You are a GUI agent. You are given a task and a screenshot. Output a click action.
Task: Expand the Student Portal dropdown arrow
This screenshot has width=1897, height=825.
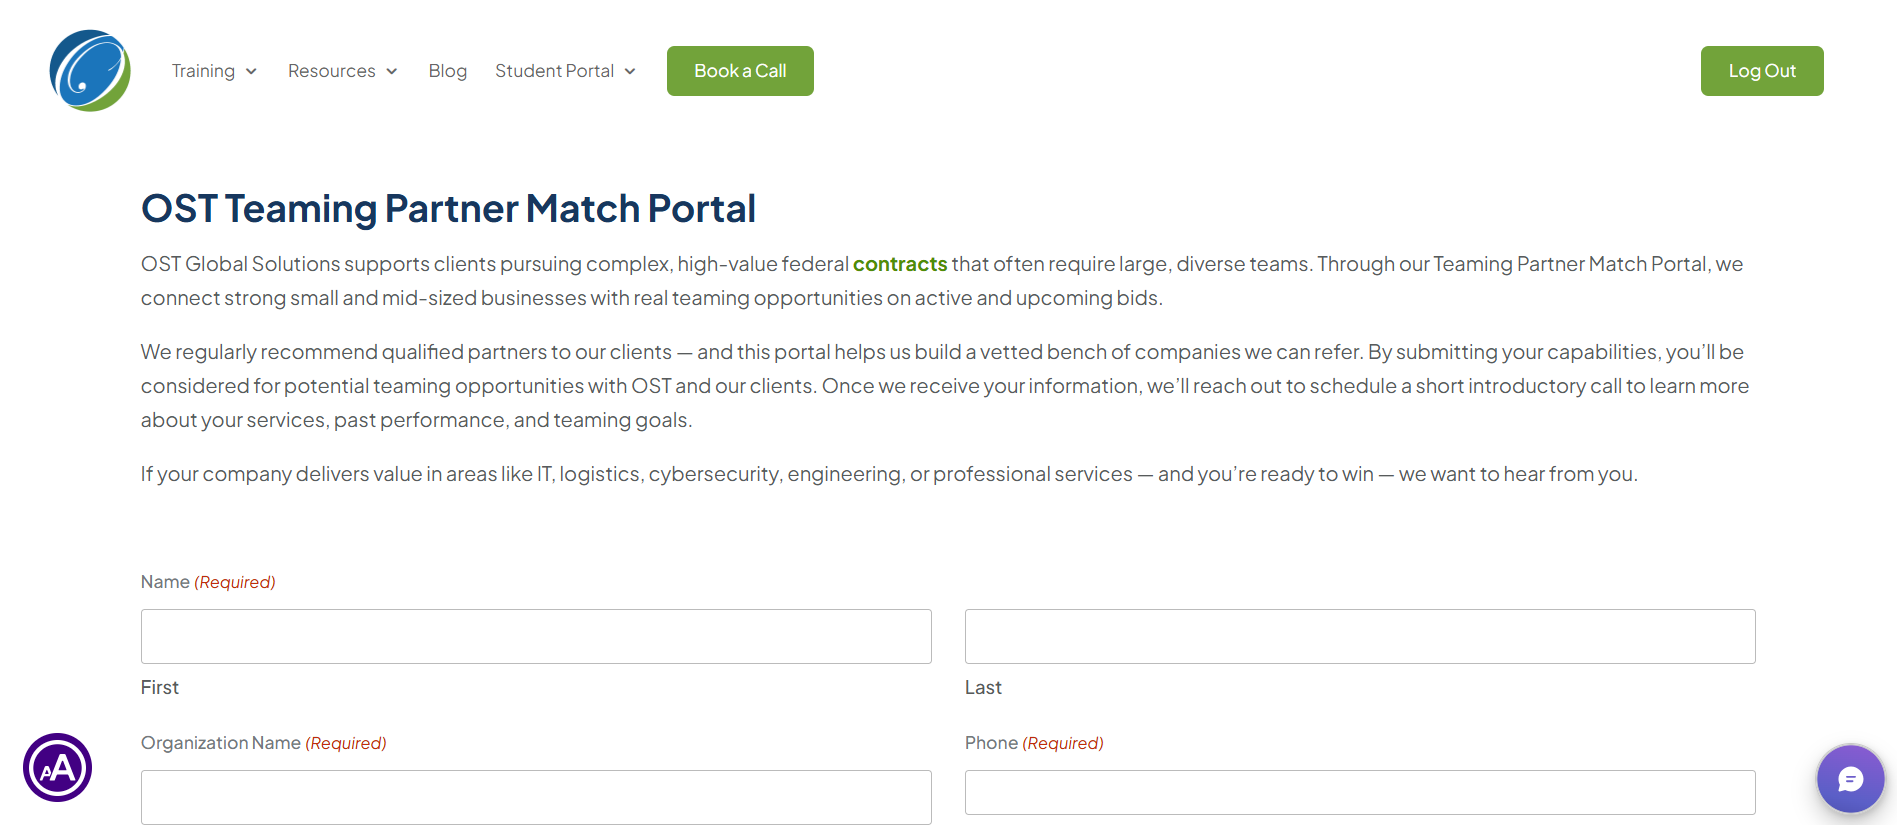(630, 72)
